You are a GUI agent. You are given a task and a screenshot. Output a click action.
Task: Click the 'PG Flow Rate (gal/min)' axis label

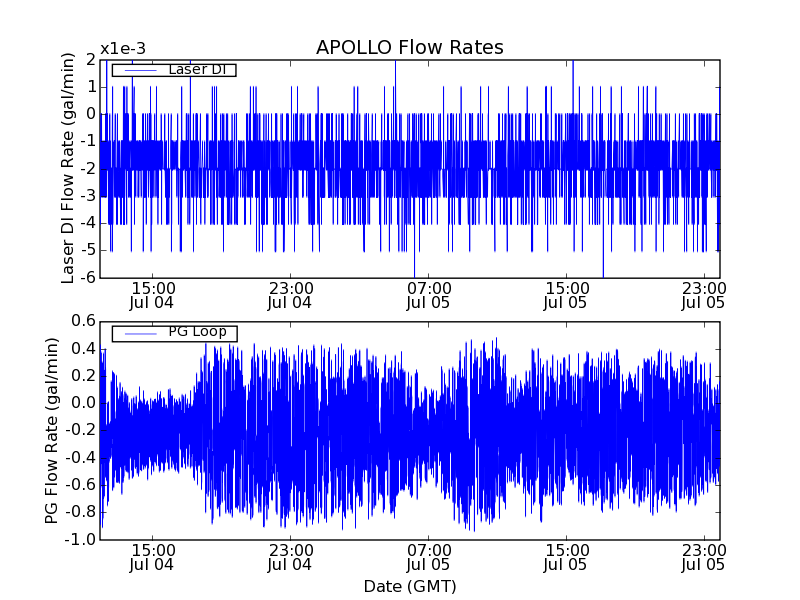[x=52, y=430]
